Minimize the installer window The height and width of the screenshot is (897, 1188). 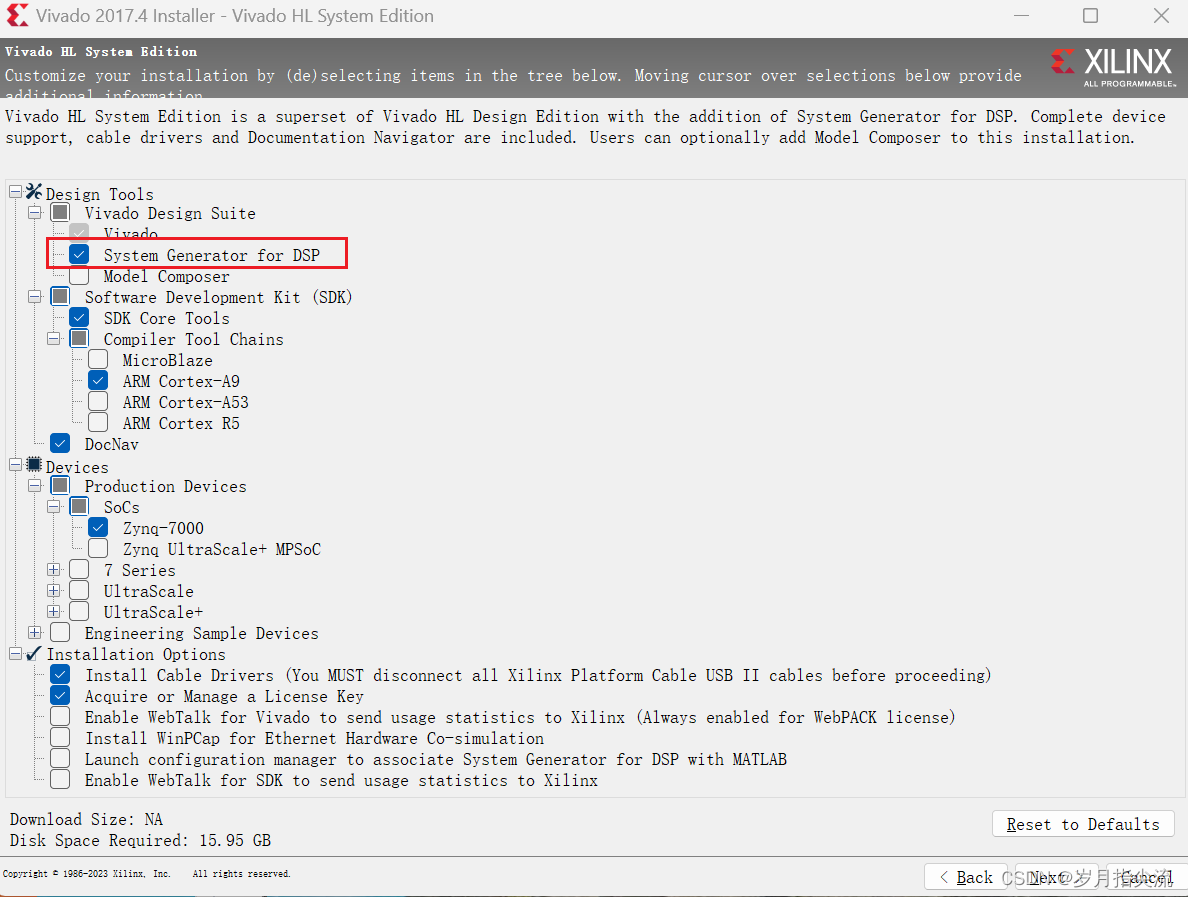coord(1021,16)
